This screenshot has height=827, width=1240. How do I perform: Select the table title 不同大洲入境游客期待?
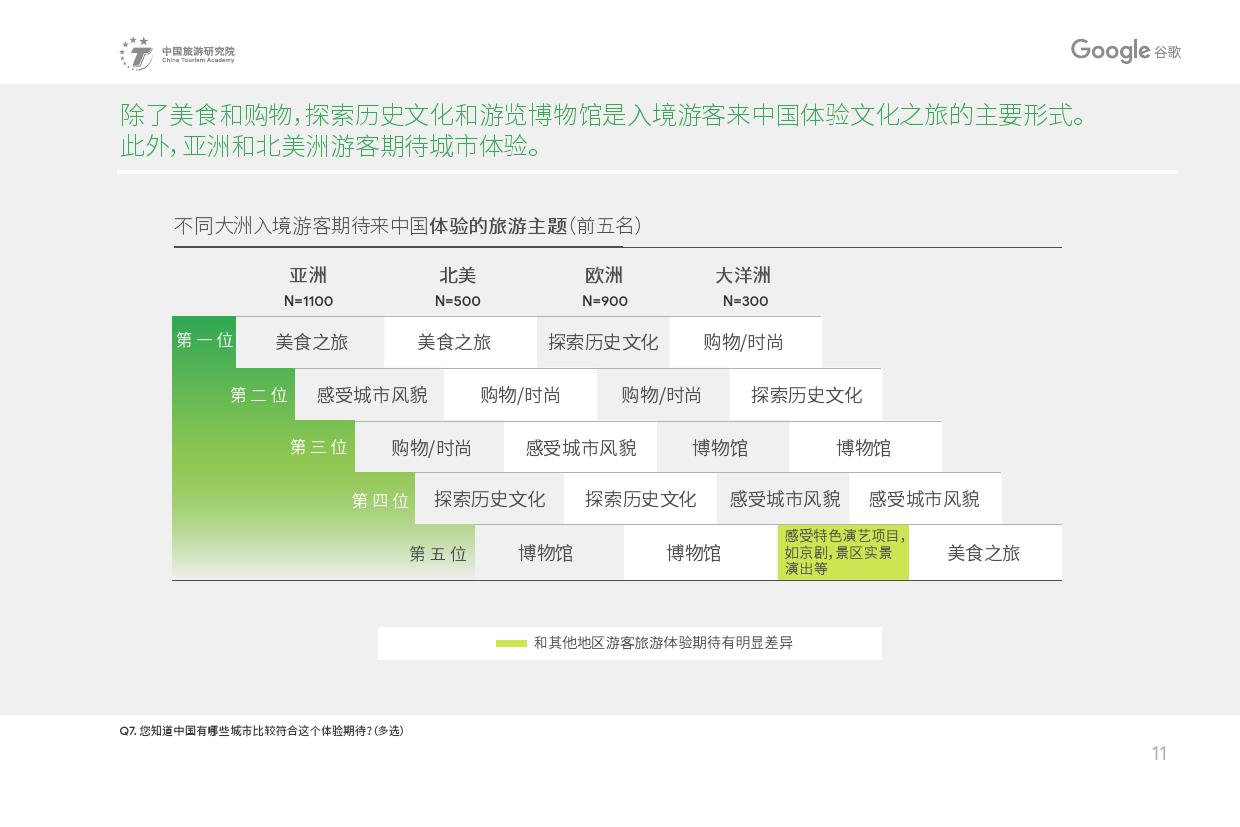click(407, 226)
